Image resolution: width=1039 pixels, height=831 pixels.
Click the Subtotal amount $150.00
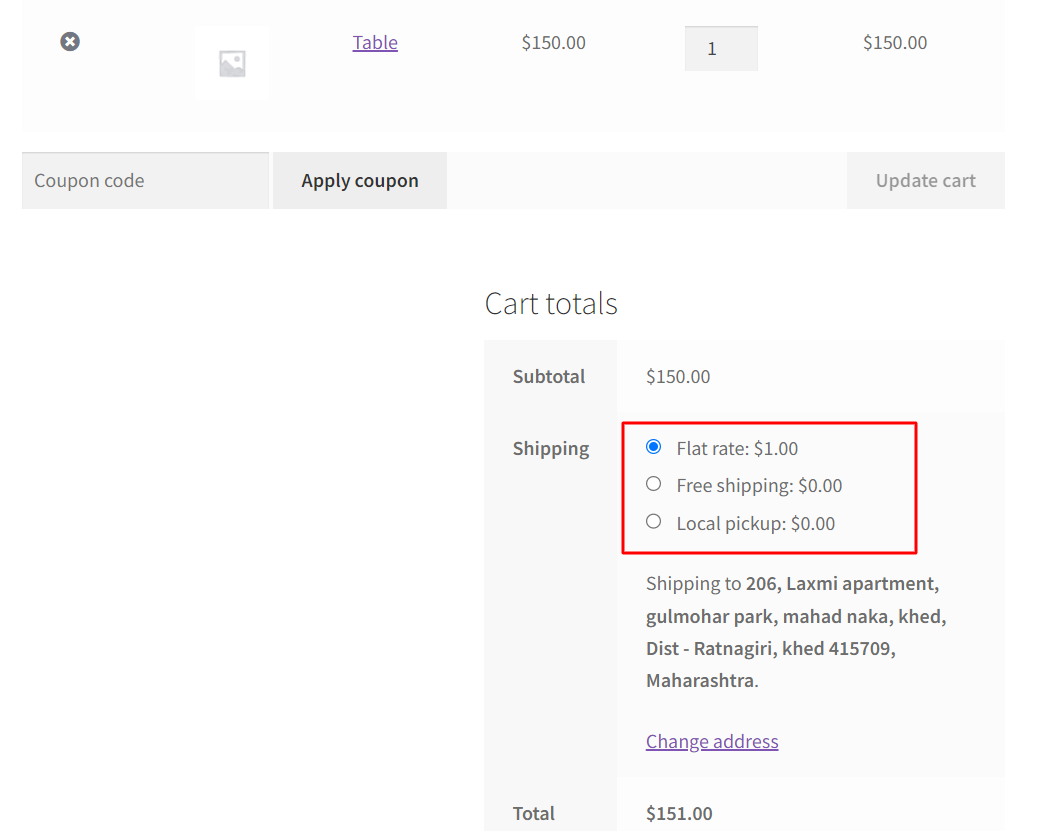pos(678,377)
